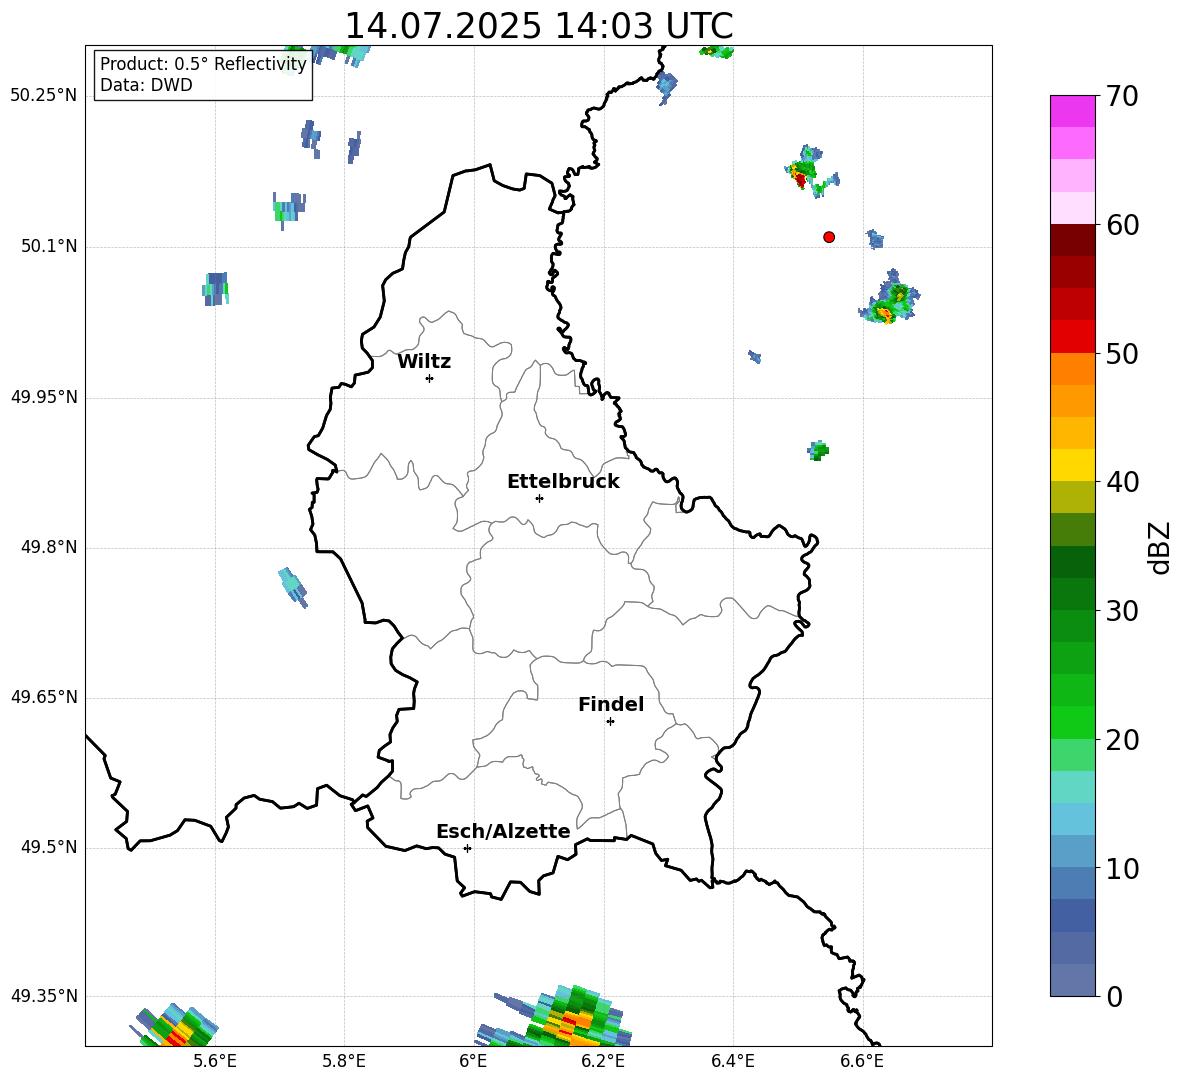
Task: Click the latitude label 49.35°N
Action: click(x=44, y=996)
